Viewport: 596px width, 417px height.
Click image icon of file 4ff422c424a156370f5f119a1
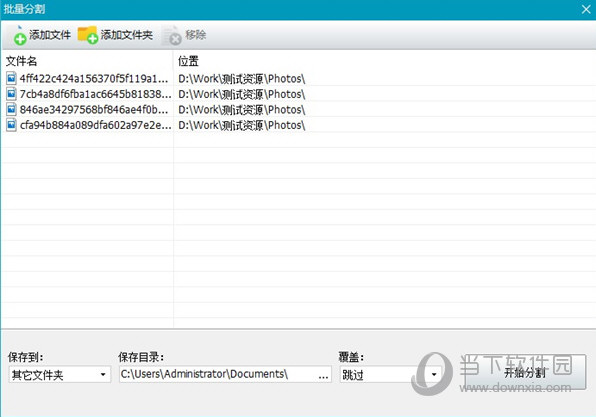coord(11,78)
